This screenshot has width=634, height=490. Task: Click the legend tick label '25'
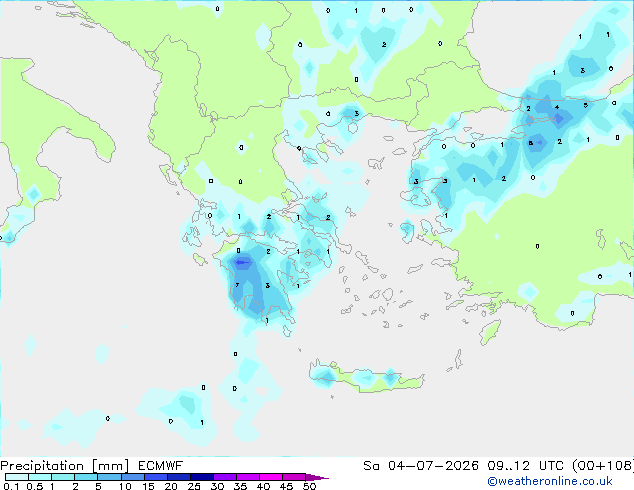[194, 486]
